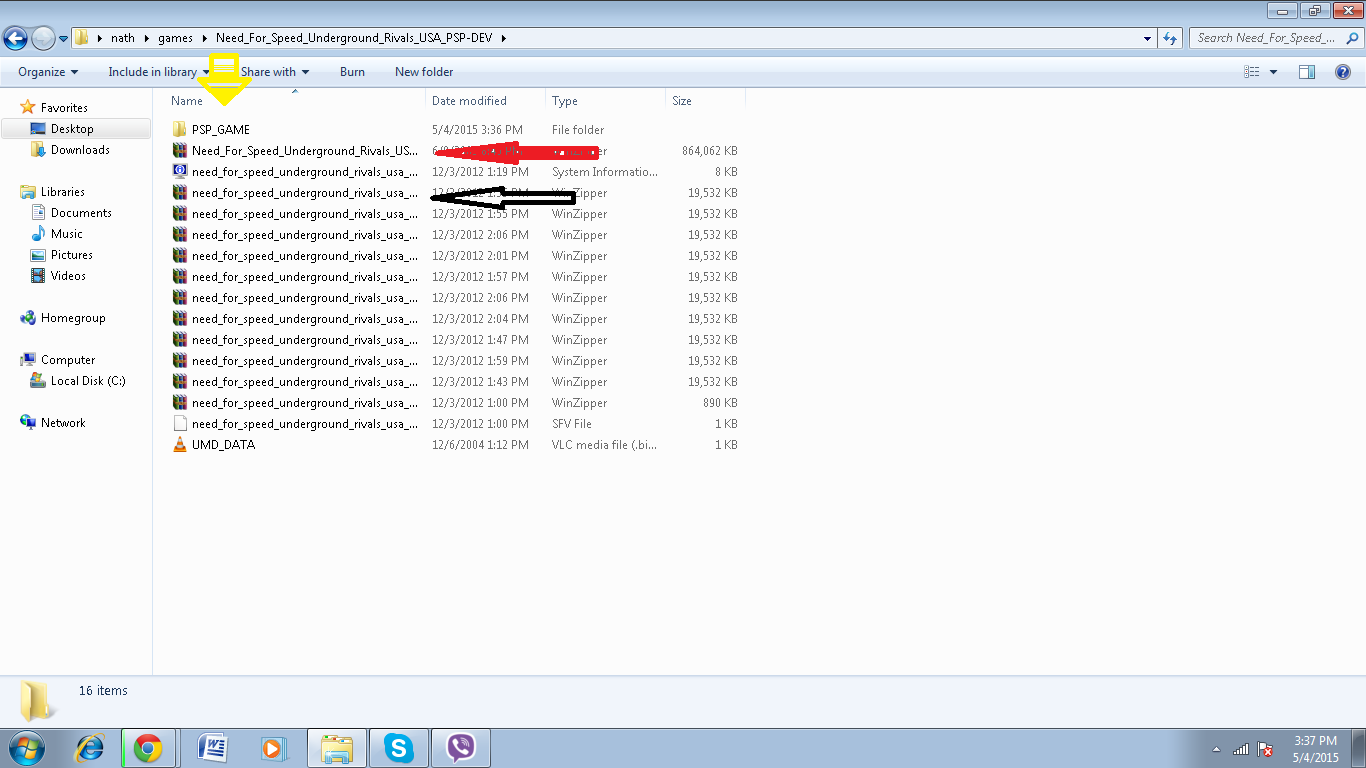Show hidden tray icons arrow
Image resolution: width=1366 pixels, height=768 pixels.
click(1217, 749)
